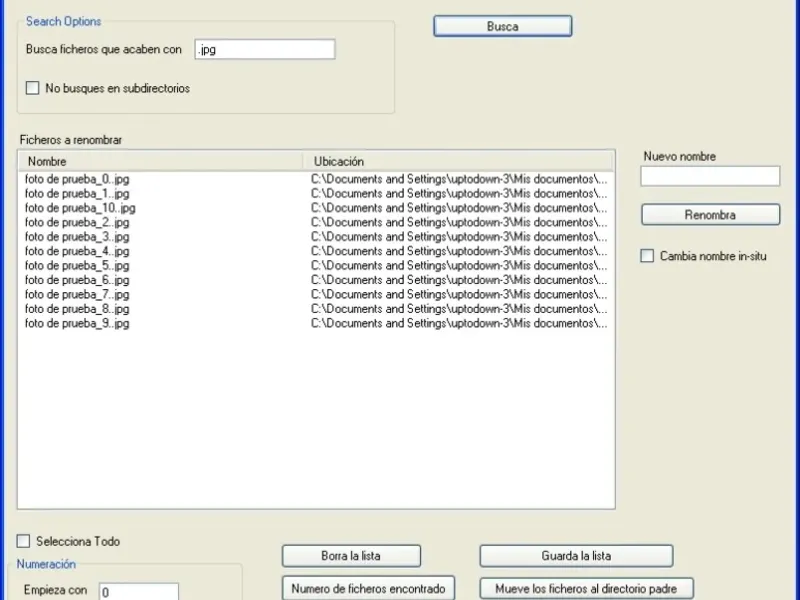
Task: Select file foto de prueba_0..jpg
Action: 77,179
